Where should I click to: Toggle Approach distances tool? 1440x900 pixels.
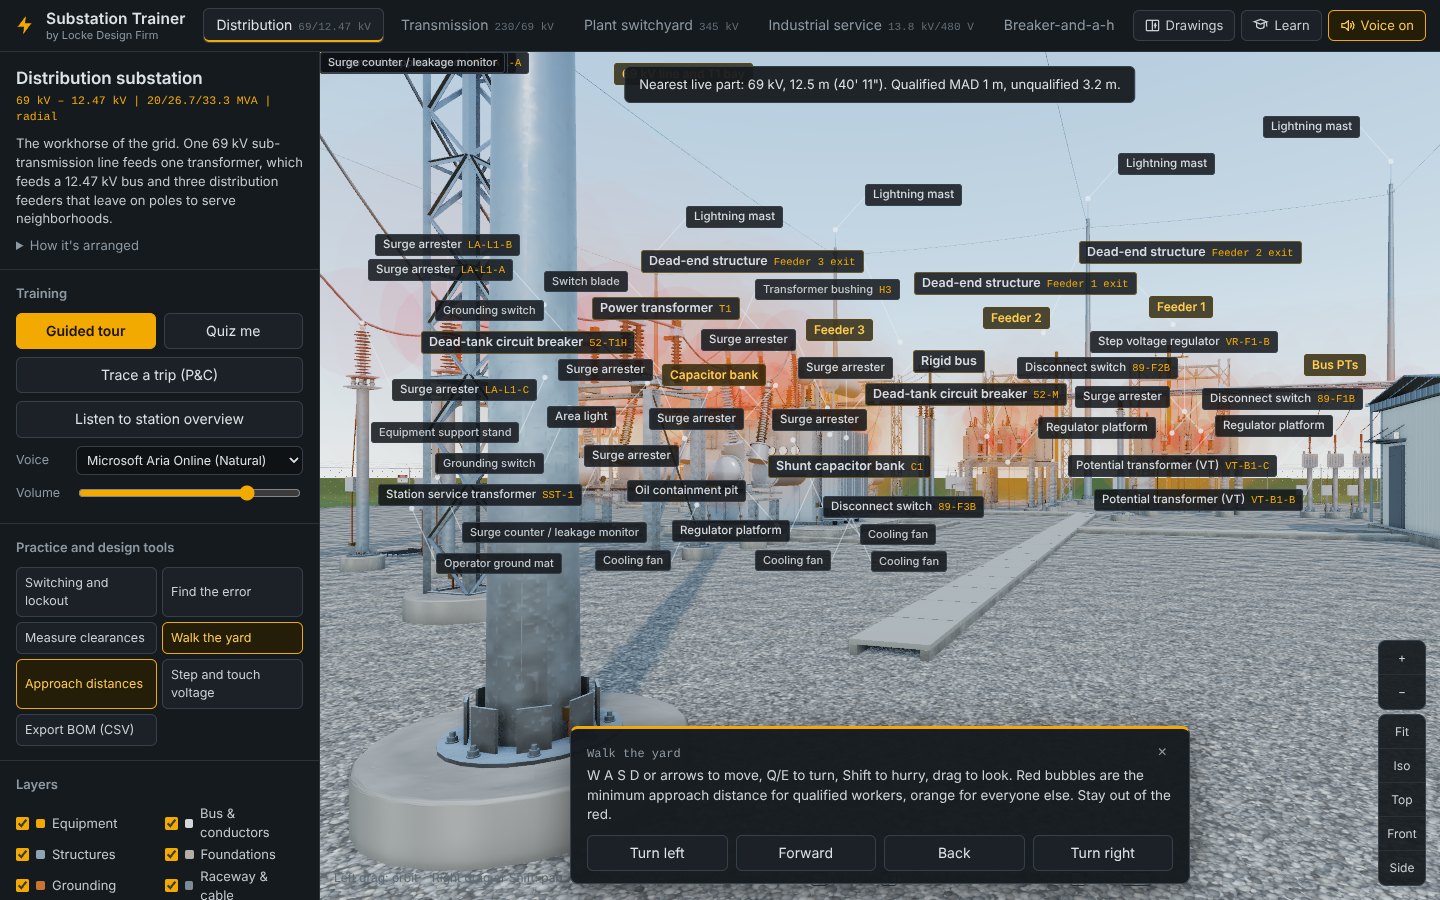(86, 684)
